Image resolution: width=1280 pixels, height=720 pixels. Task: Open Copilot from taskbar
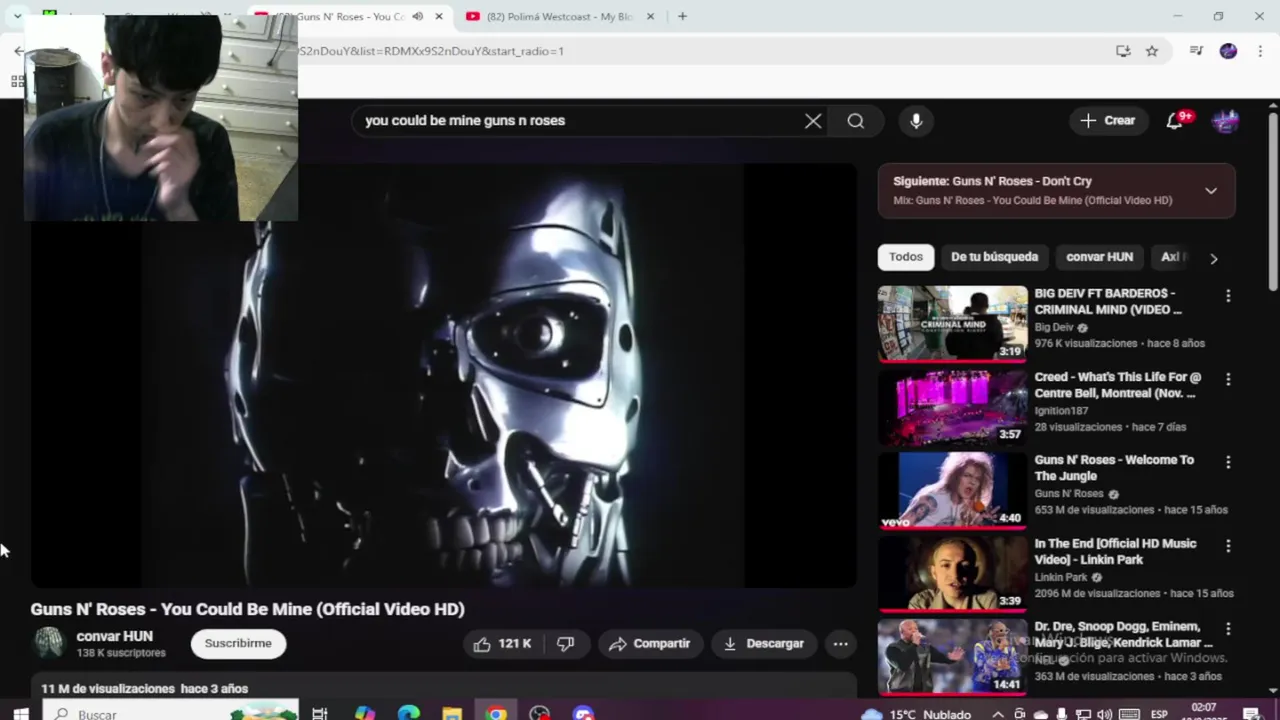[364, 714]
